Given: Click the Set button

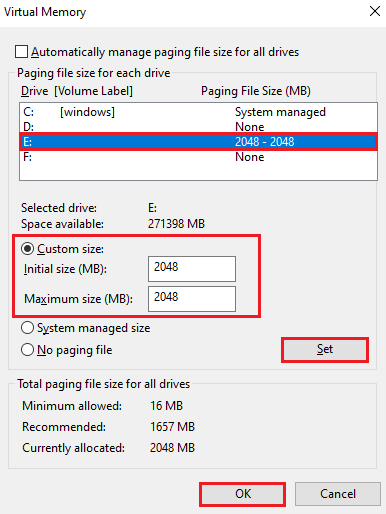Looking at the screenshot, I should pos(325,349).
